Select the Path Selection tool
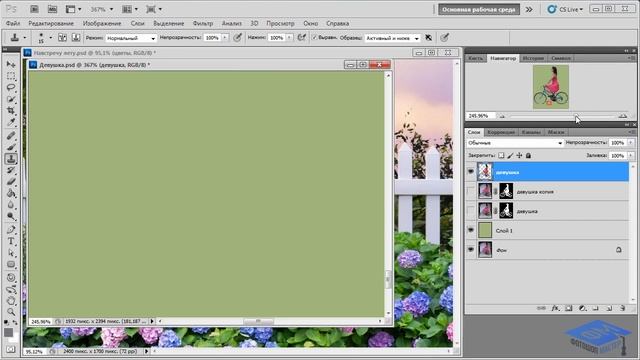This screenshot has width=640, height=360. tap(11, 253)
